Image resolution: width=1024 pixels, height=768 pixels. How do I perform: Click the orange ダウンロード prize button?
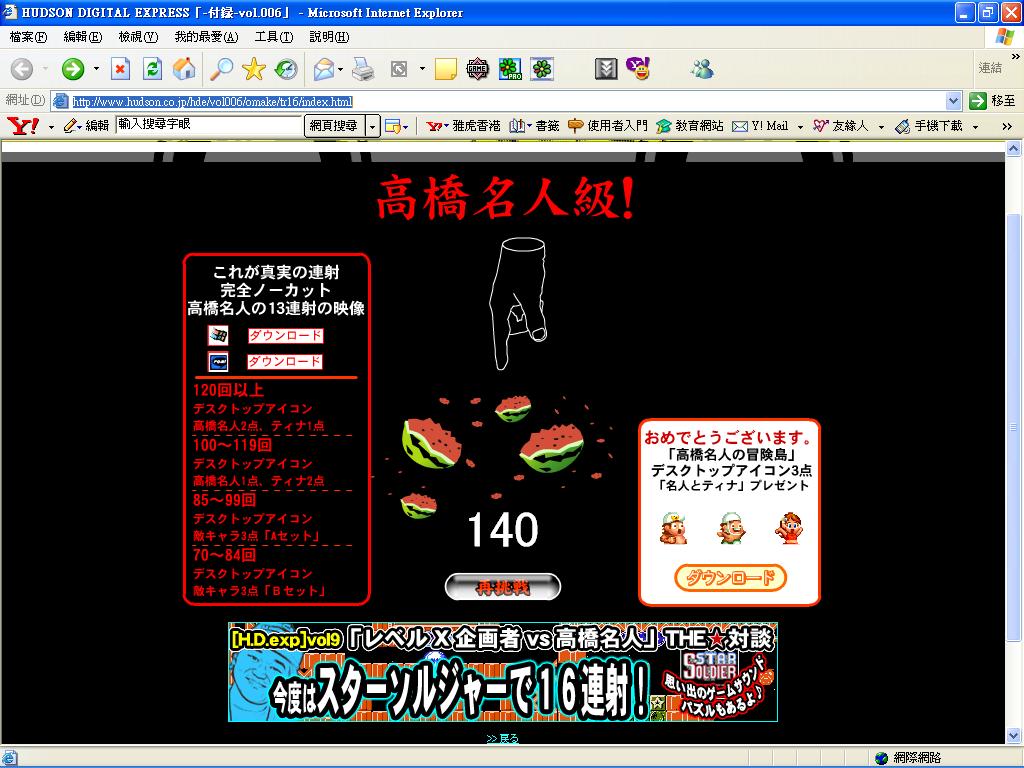tap(730, 577)
